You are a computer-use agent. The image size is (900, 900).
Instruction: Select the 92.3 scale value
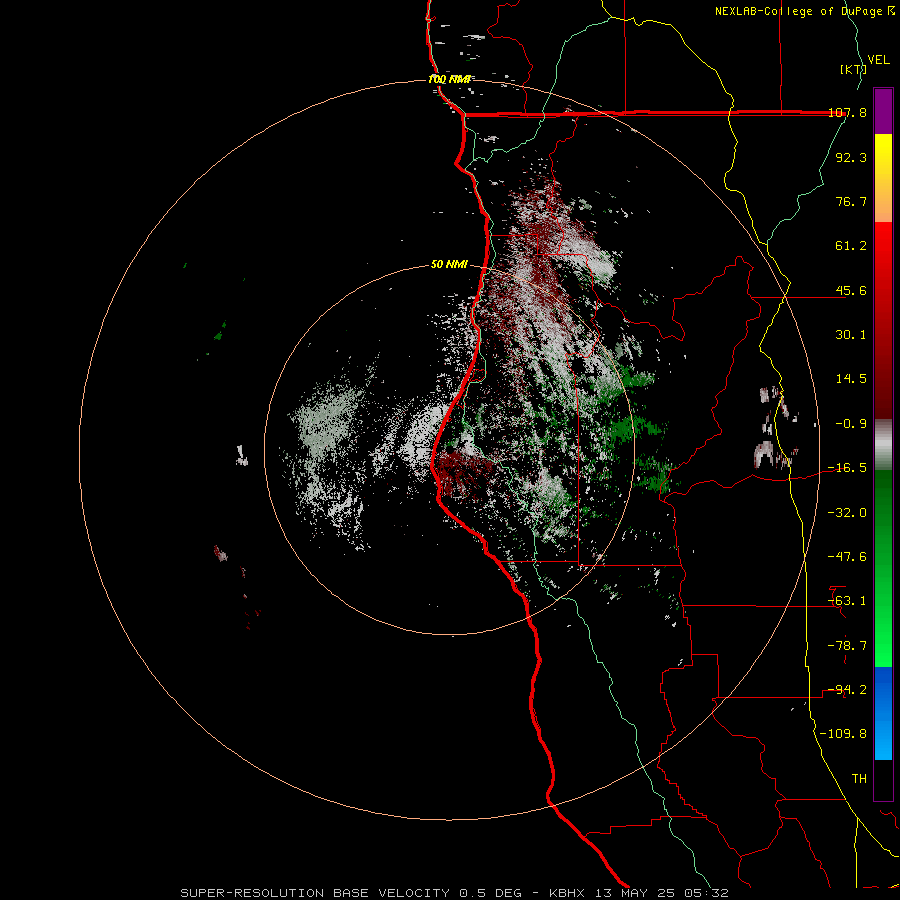[851, 157]
